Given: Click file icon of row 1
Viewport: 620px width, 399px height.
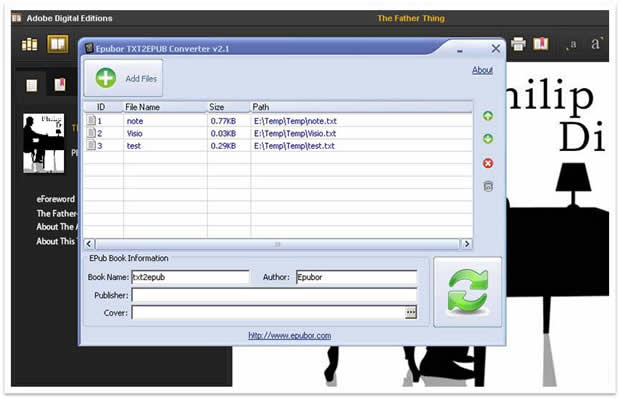Looking at the screenshot, I should (91, 120).
